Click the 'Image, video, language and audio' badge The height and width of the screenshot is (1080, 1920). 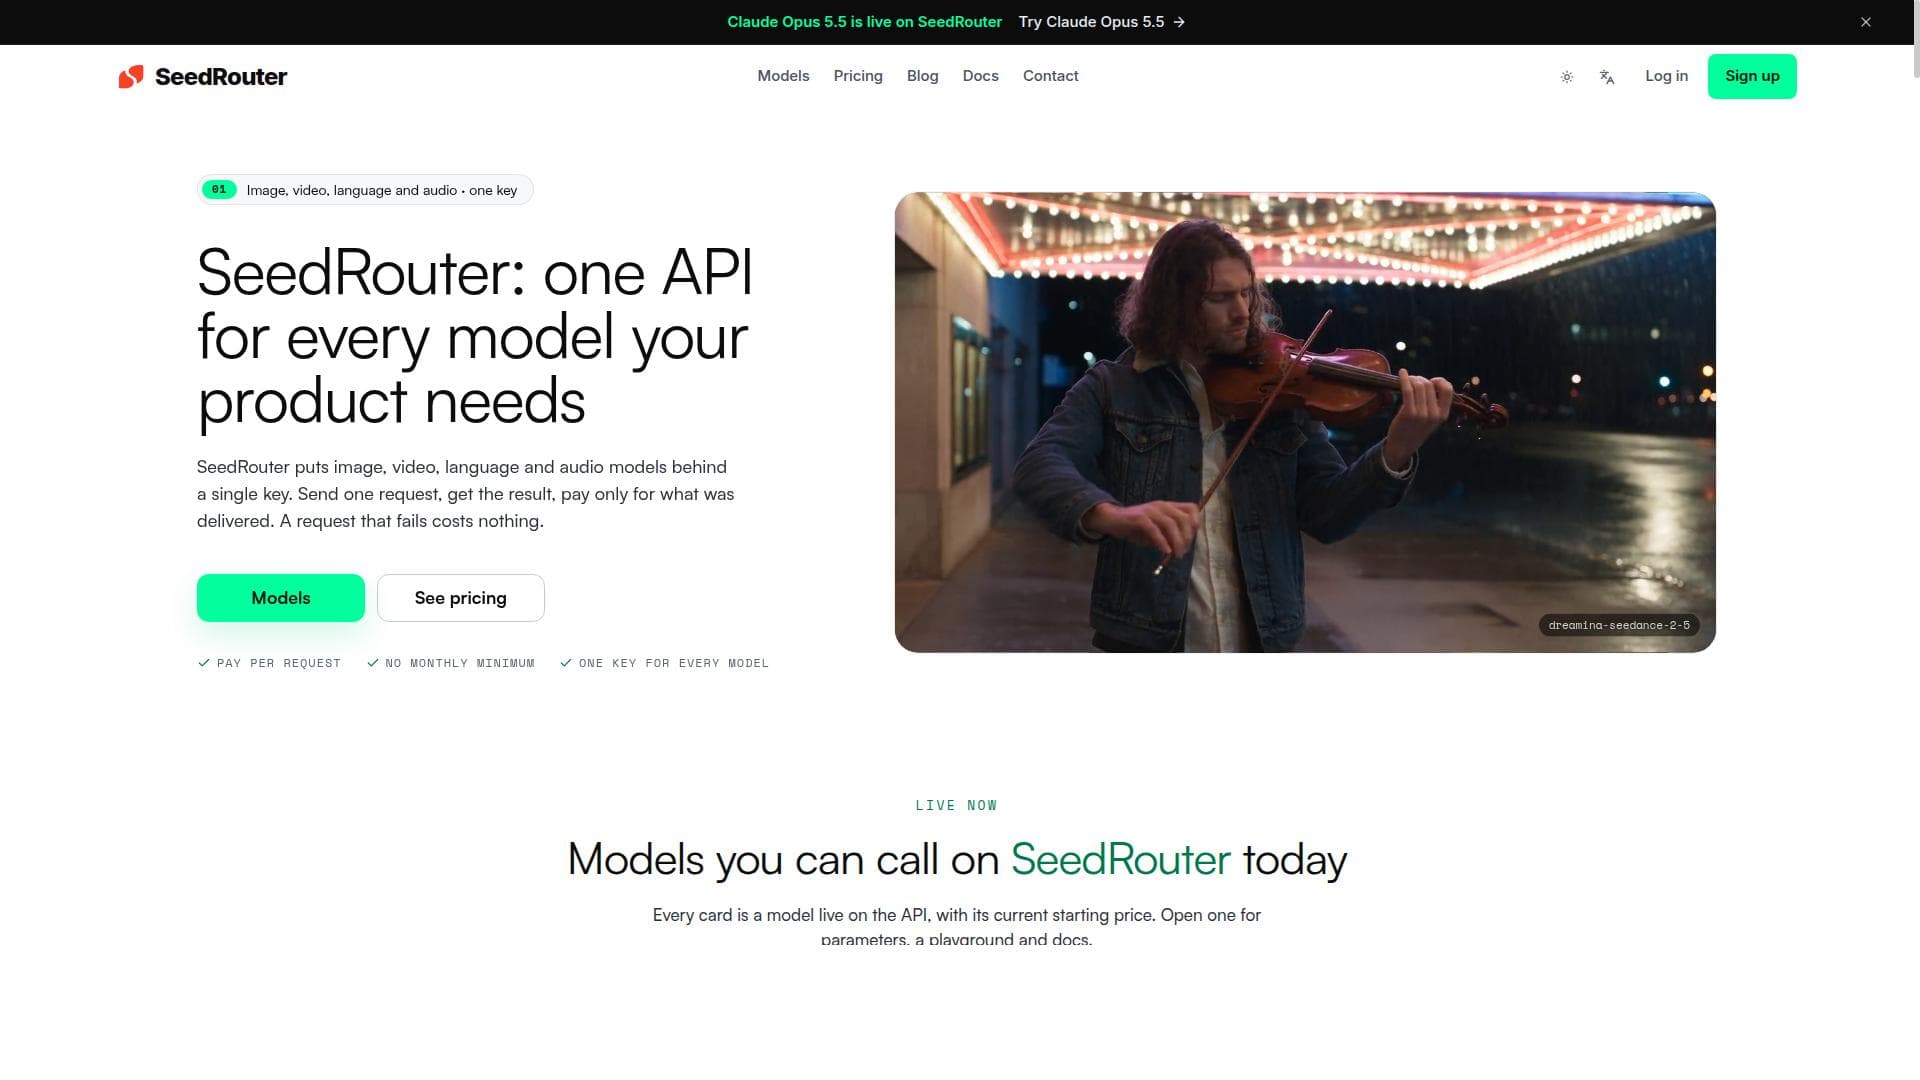click(x=365, y=190)
